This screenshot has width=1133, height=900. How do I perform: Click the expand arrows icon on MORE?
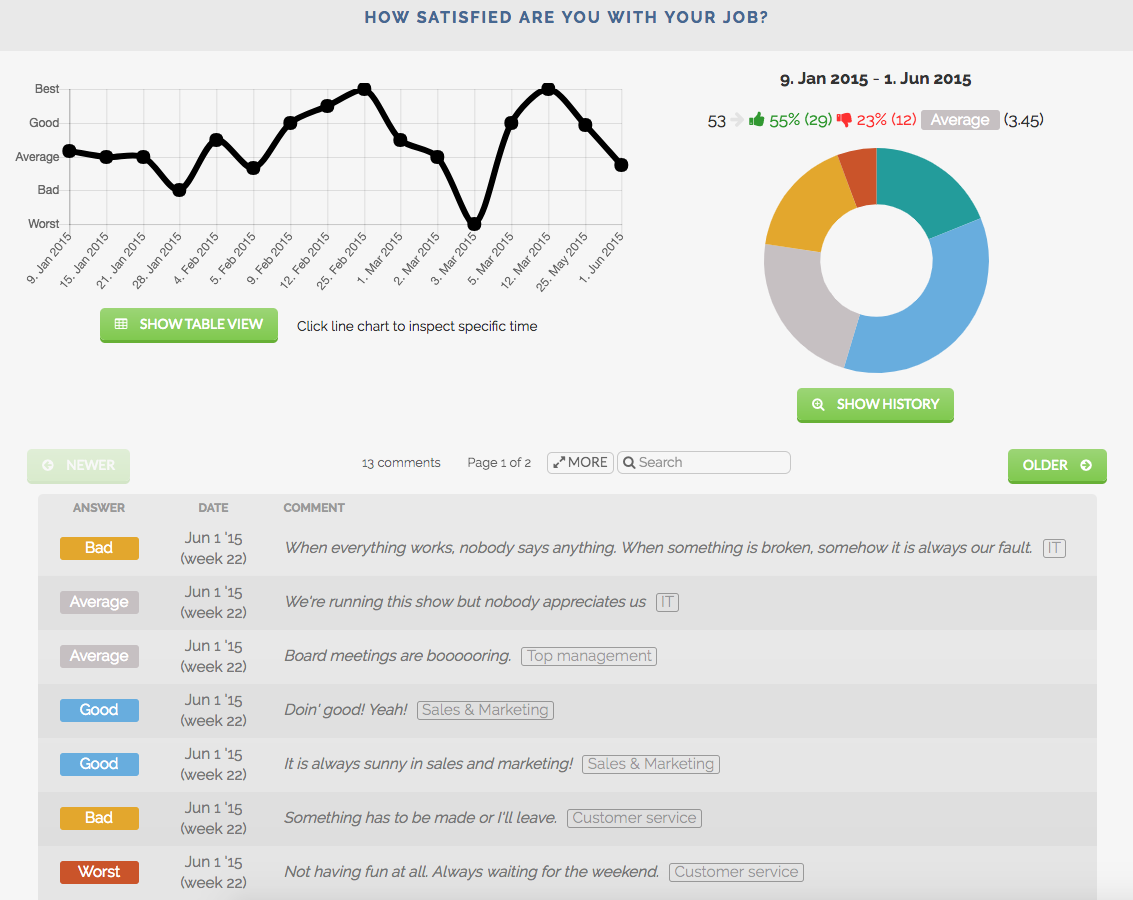pyautogui.click(x=559, y=462)
